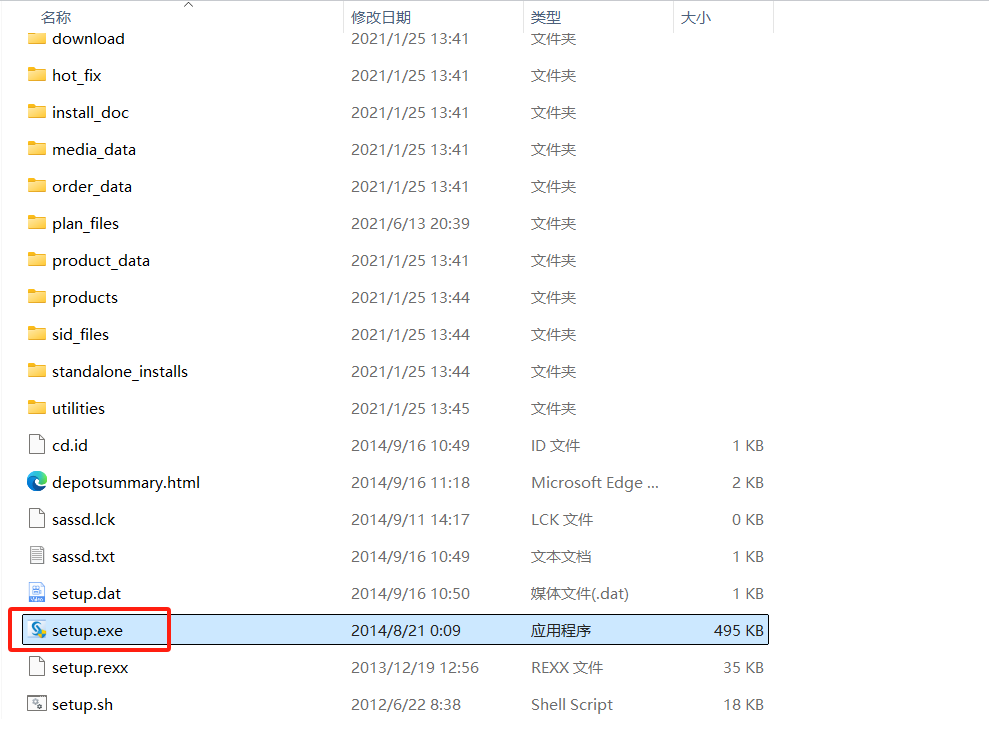989x737 pixels.
Task: Click the standalone_installs folder icon
Action: tap(37, 371)
